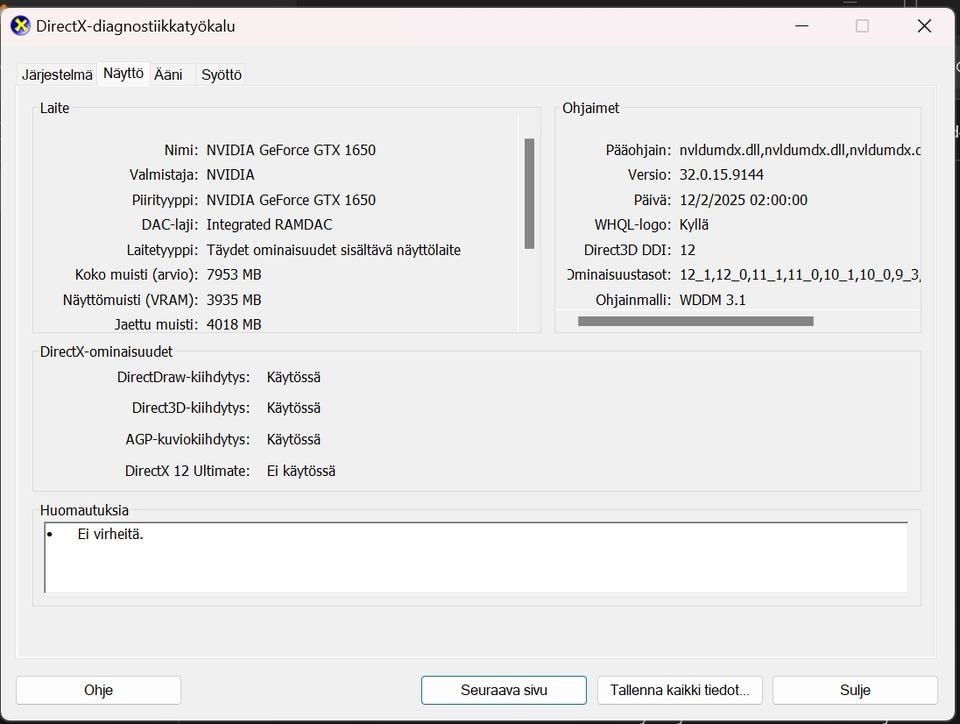This screenshot has height=724, width=960.
Task: Click the Direct3D DDI value 12
Action: (x=688, y=250)
